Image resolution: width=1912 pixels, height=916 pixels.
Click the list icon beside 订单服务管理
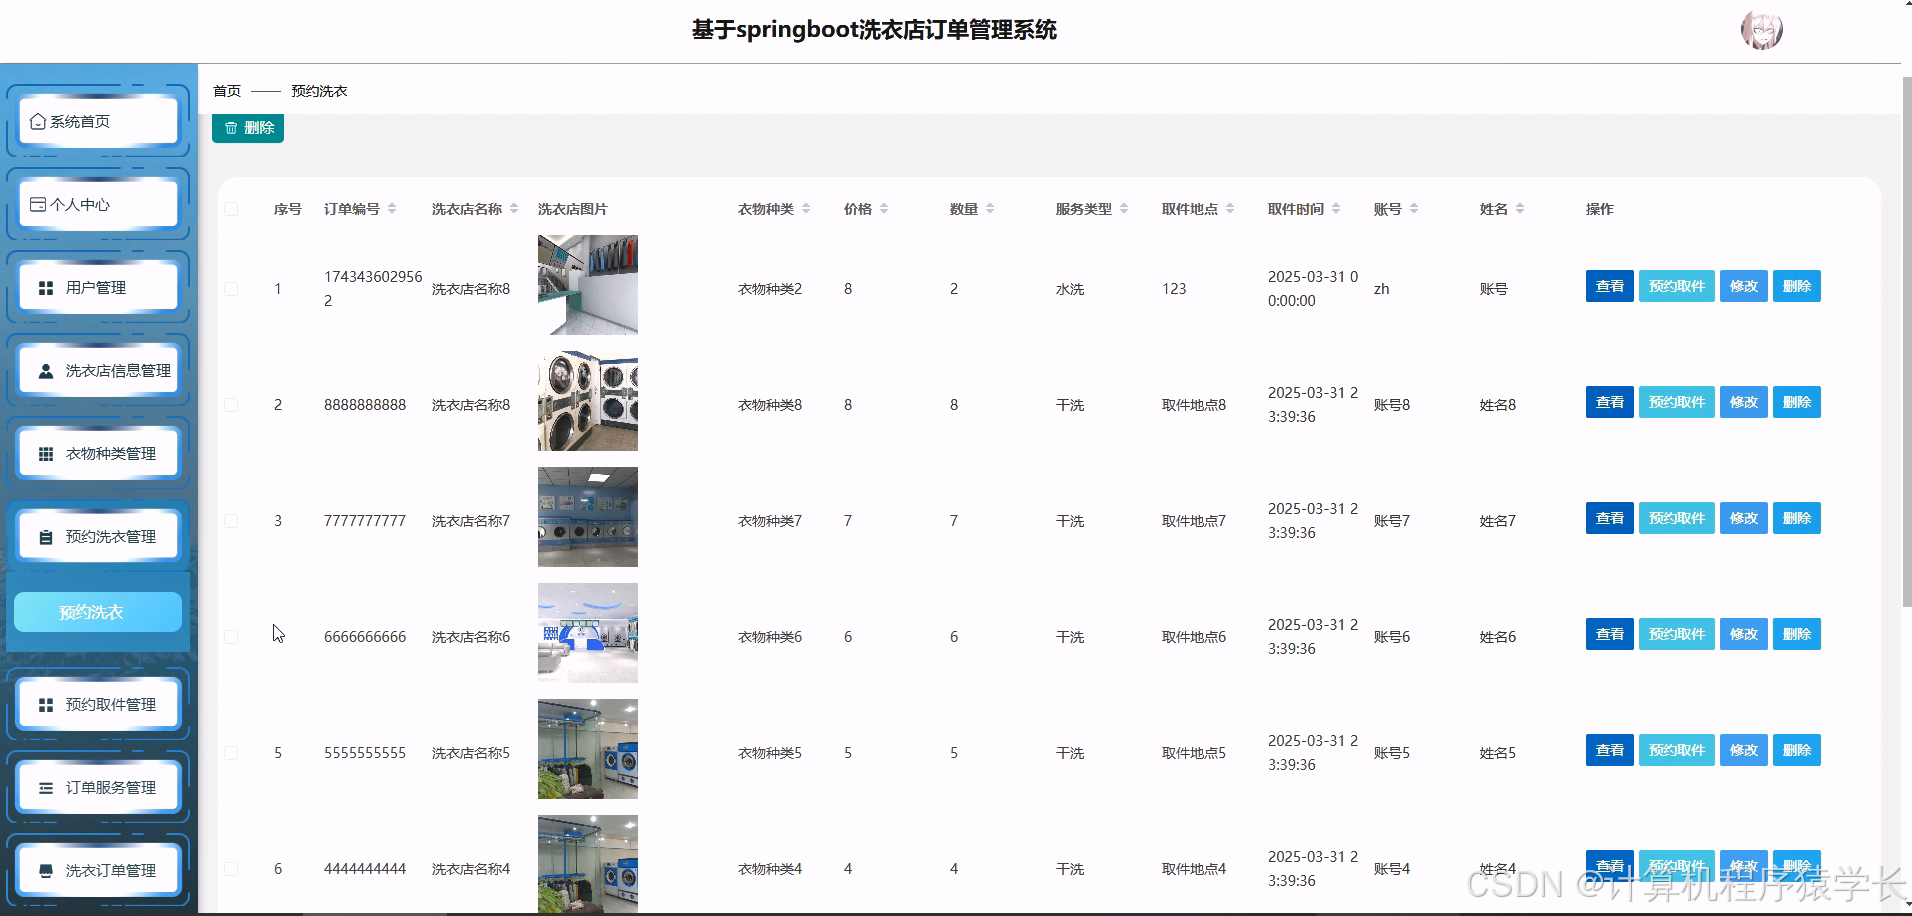click(46, 788)
